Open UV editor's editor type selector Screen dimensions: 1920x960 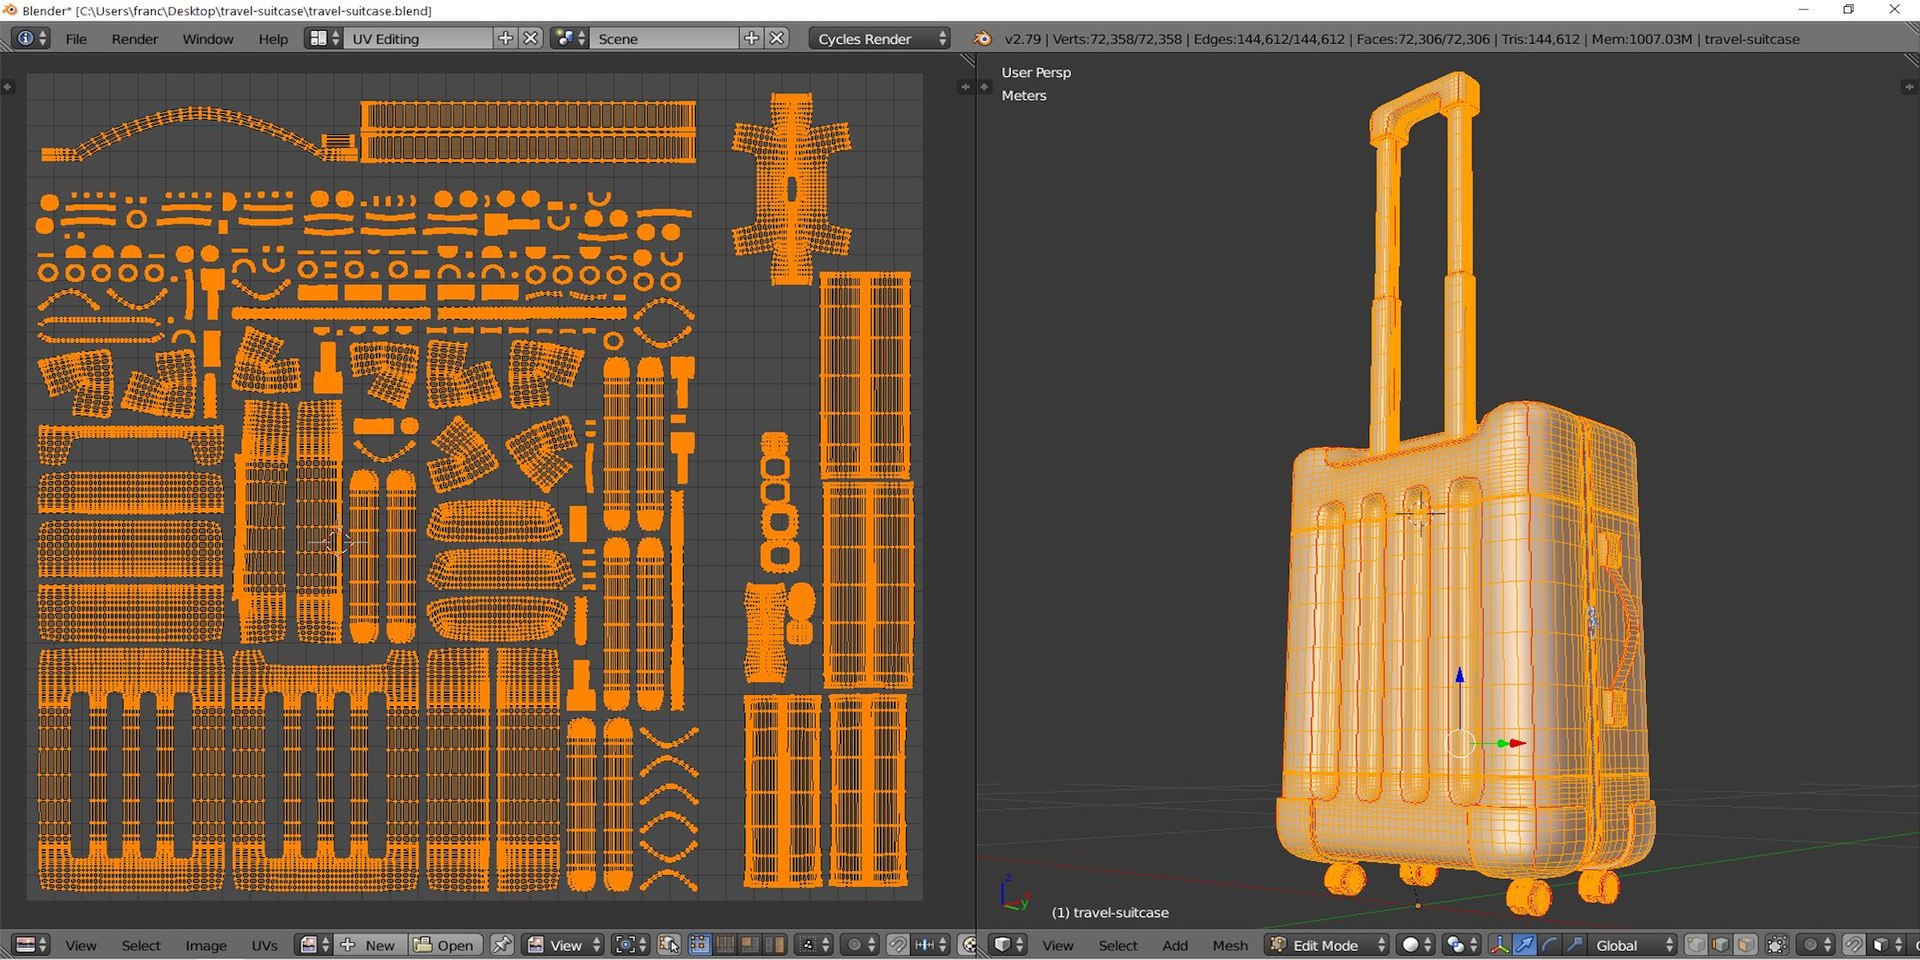coord(31,944)
